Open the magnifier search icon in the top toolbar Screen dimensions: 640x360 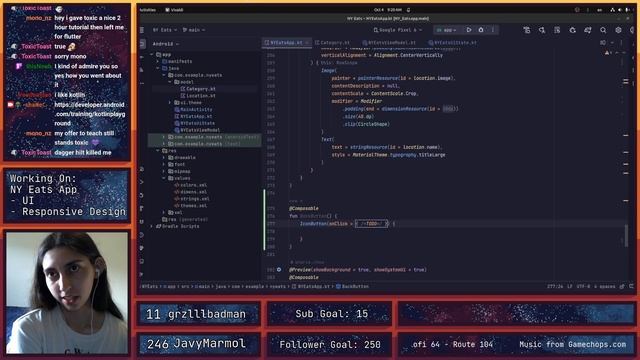click(603, 30)
